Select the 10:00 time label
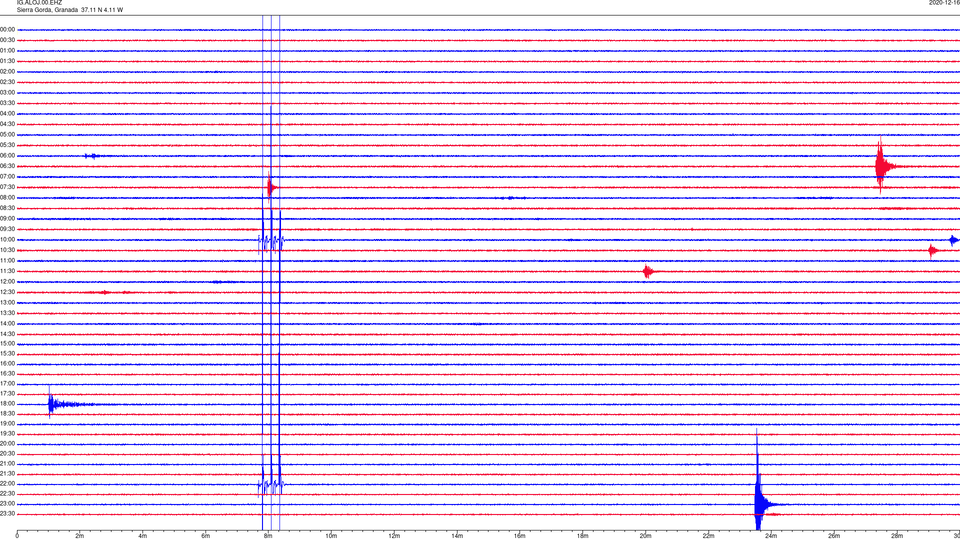This screenshot has width=960, height=540. pyautogui.click(x=7, y=240)
